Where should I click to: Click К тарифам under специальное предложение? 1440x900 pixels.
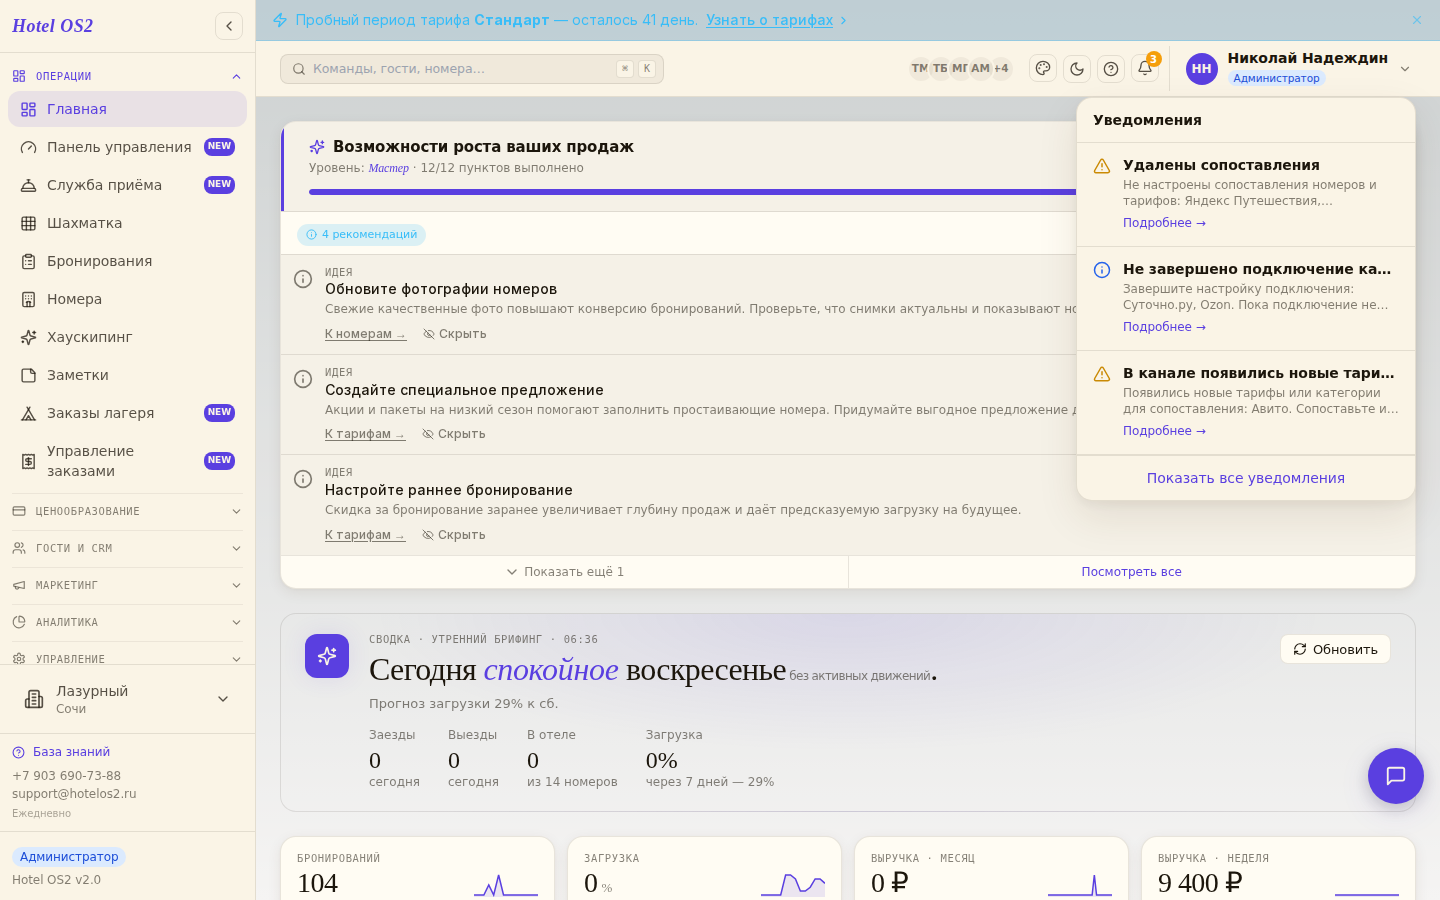365,434
